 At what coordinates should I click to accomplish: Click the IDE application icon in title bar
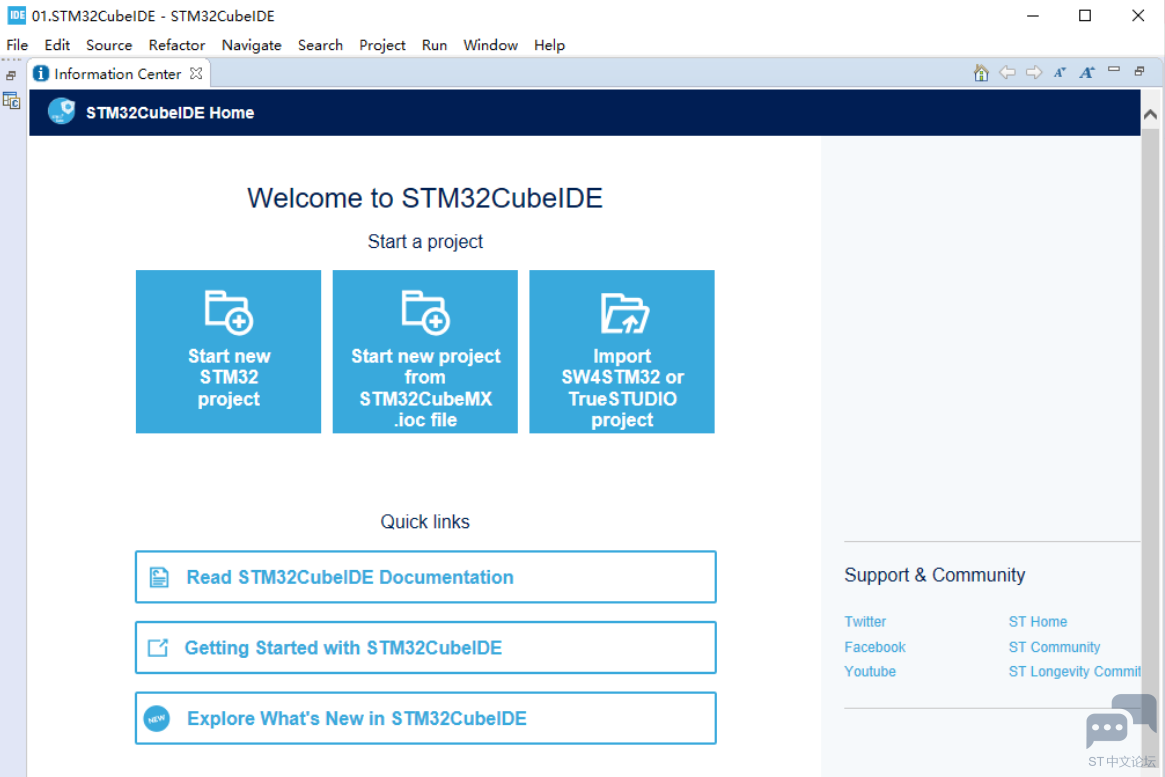pyautogui.click(x=16, y=16)
